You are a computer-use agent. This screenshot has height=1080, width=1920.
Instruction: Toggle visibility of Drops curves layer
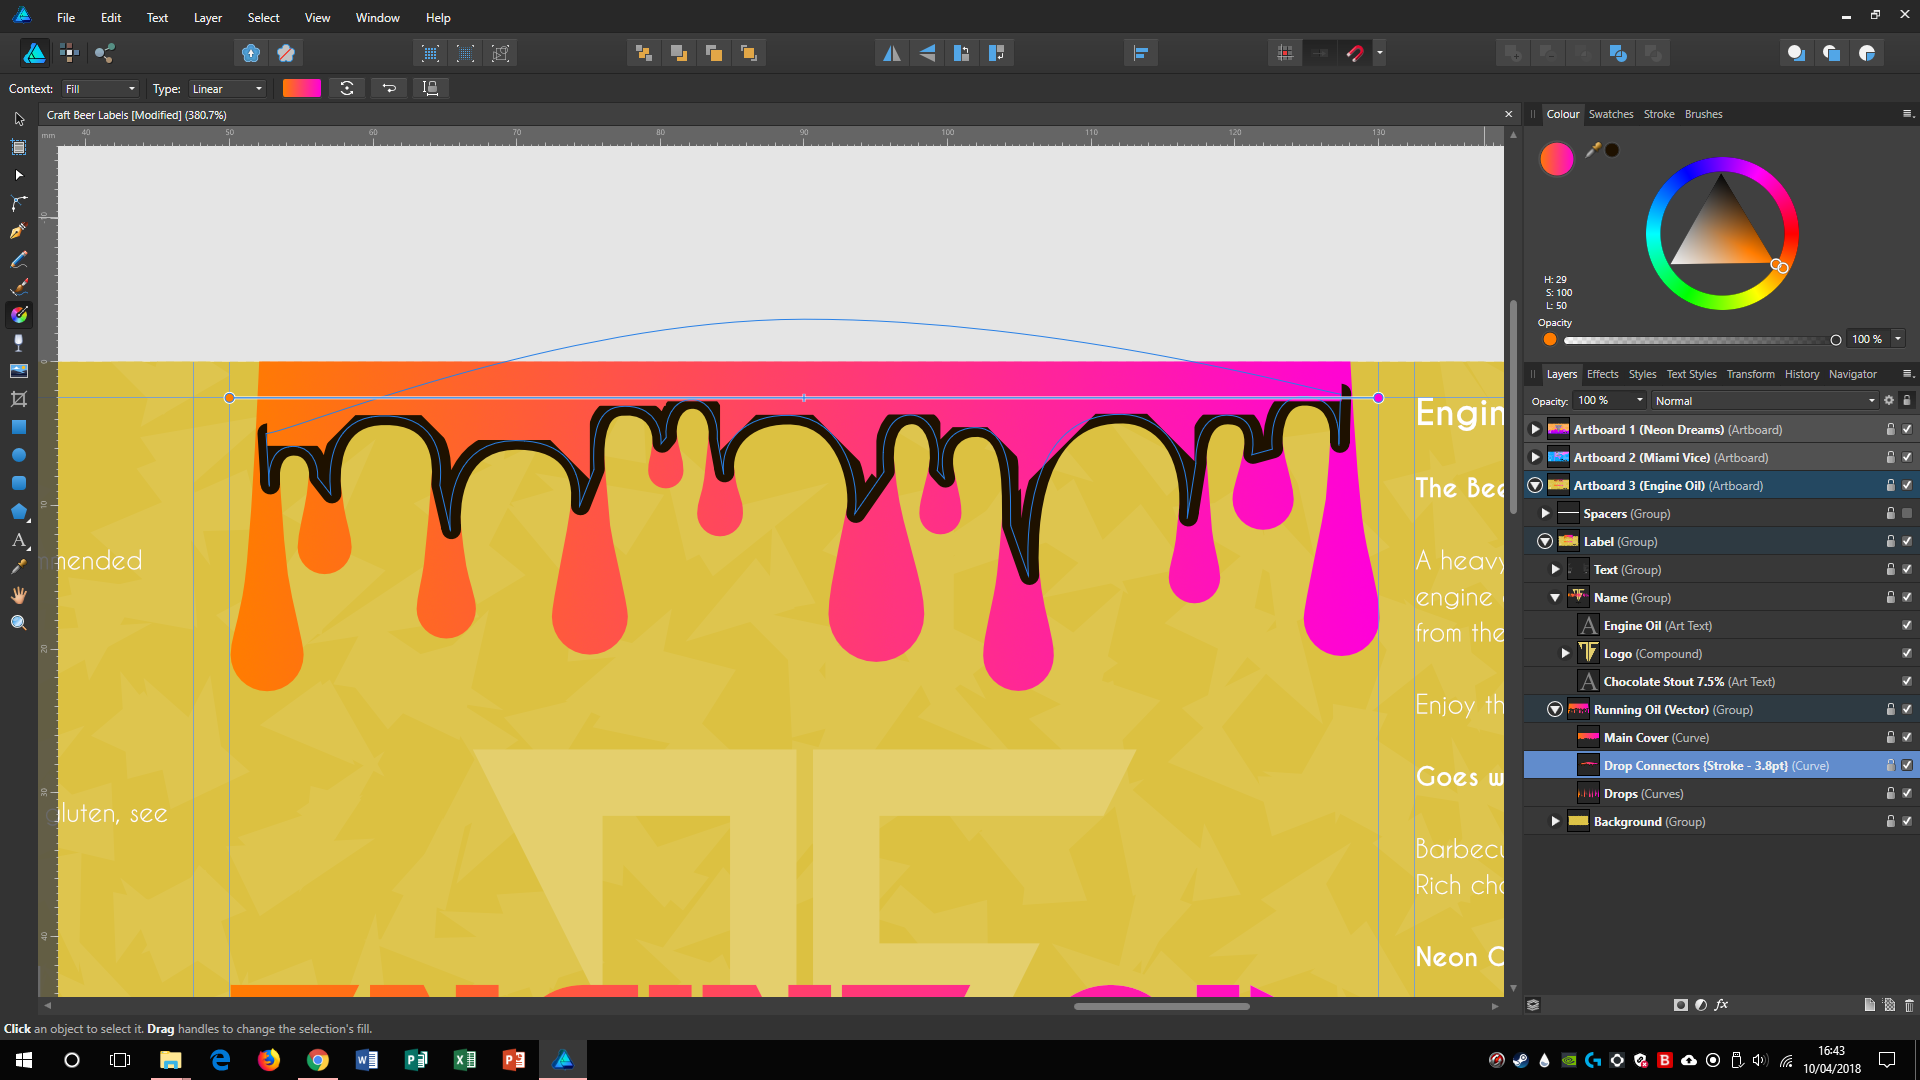tap(1907, 794)
